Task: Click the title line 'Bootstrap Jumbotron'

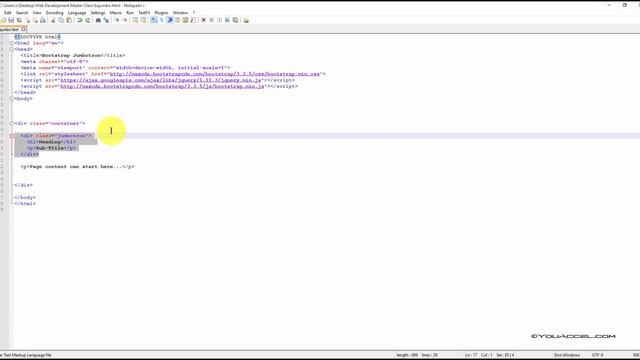Action: coord(73,55)
